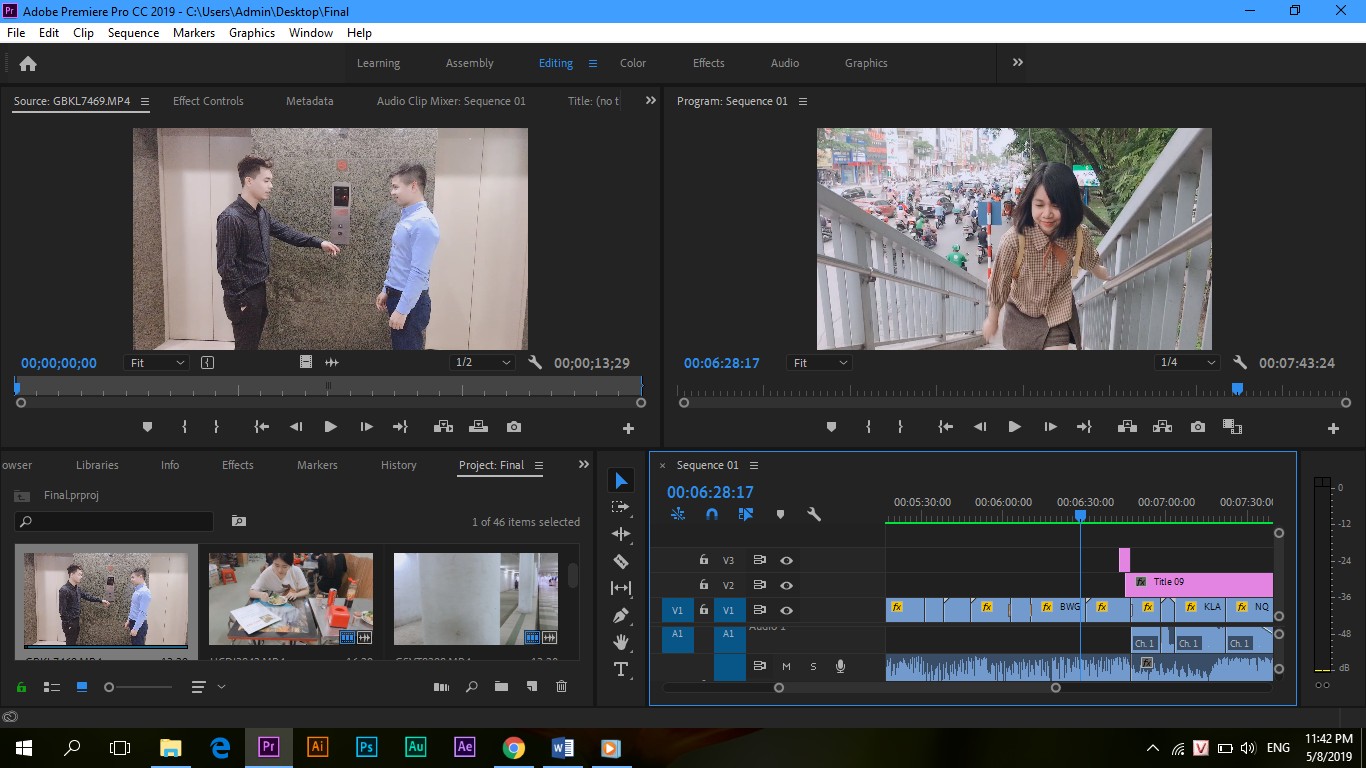
Task: Play the Program monitor sequence
Action: [x=1014, y=427]
